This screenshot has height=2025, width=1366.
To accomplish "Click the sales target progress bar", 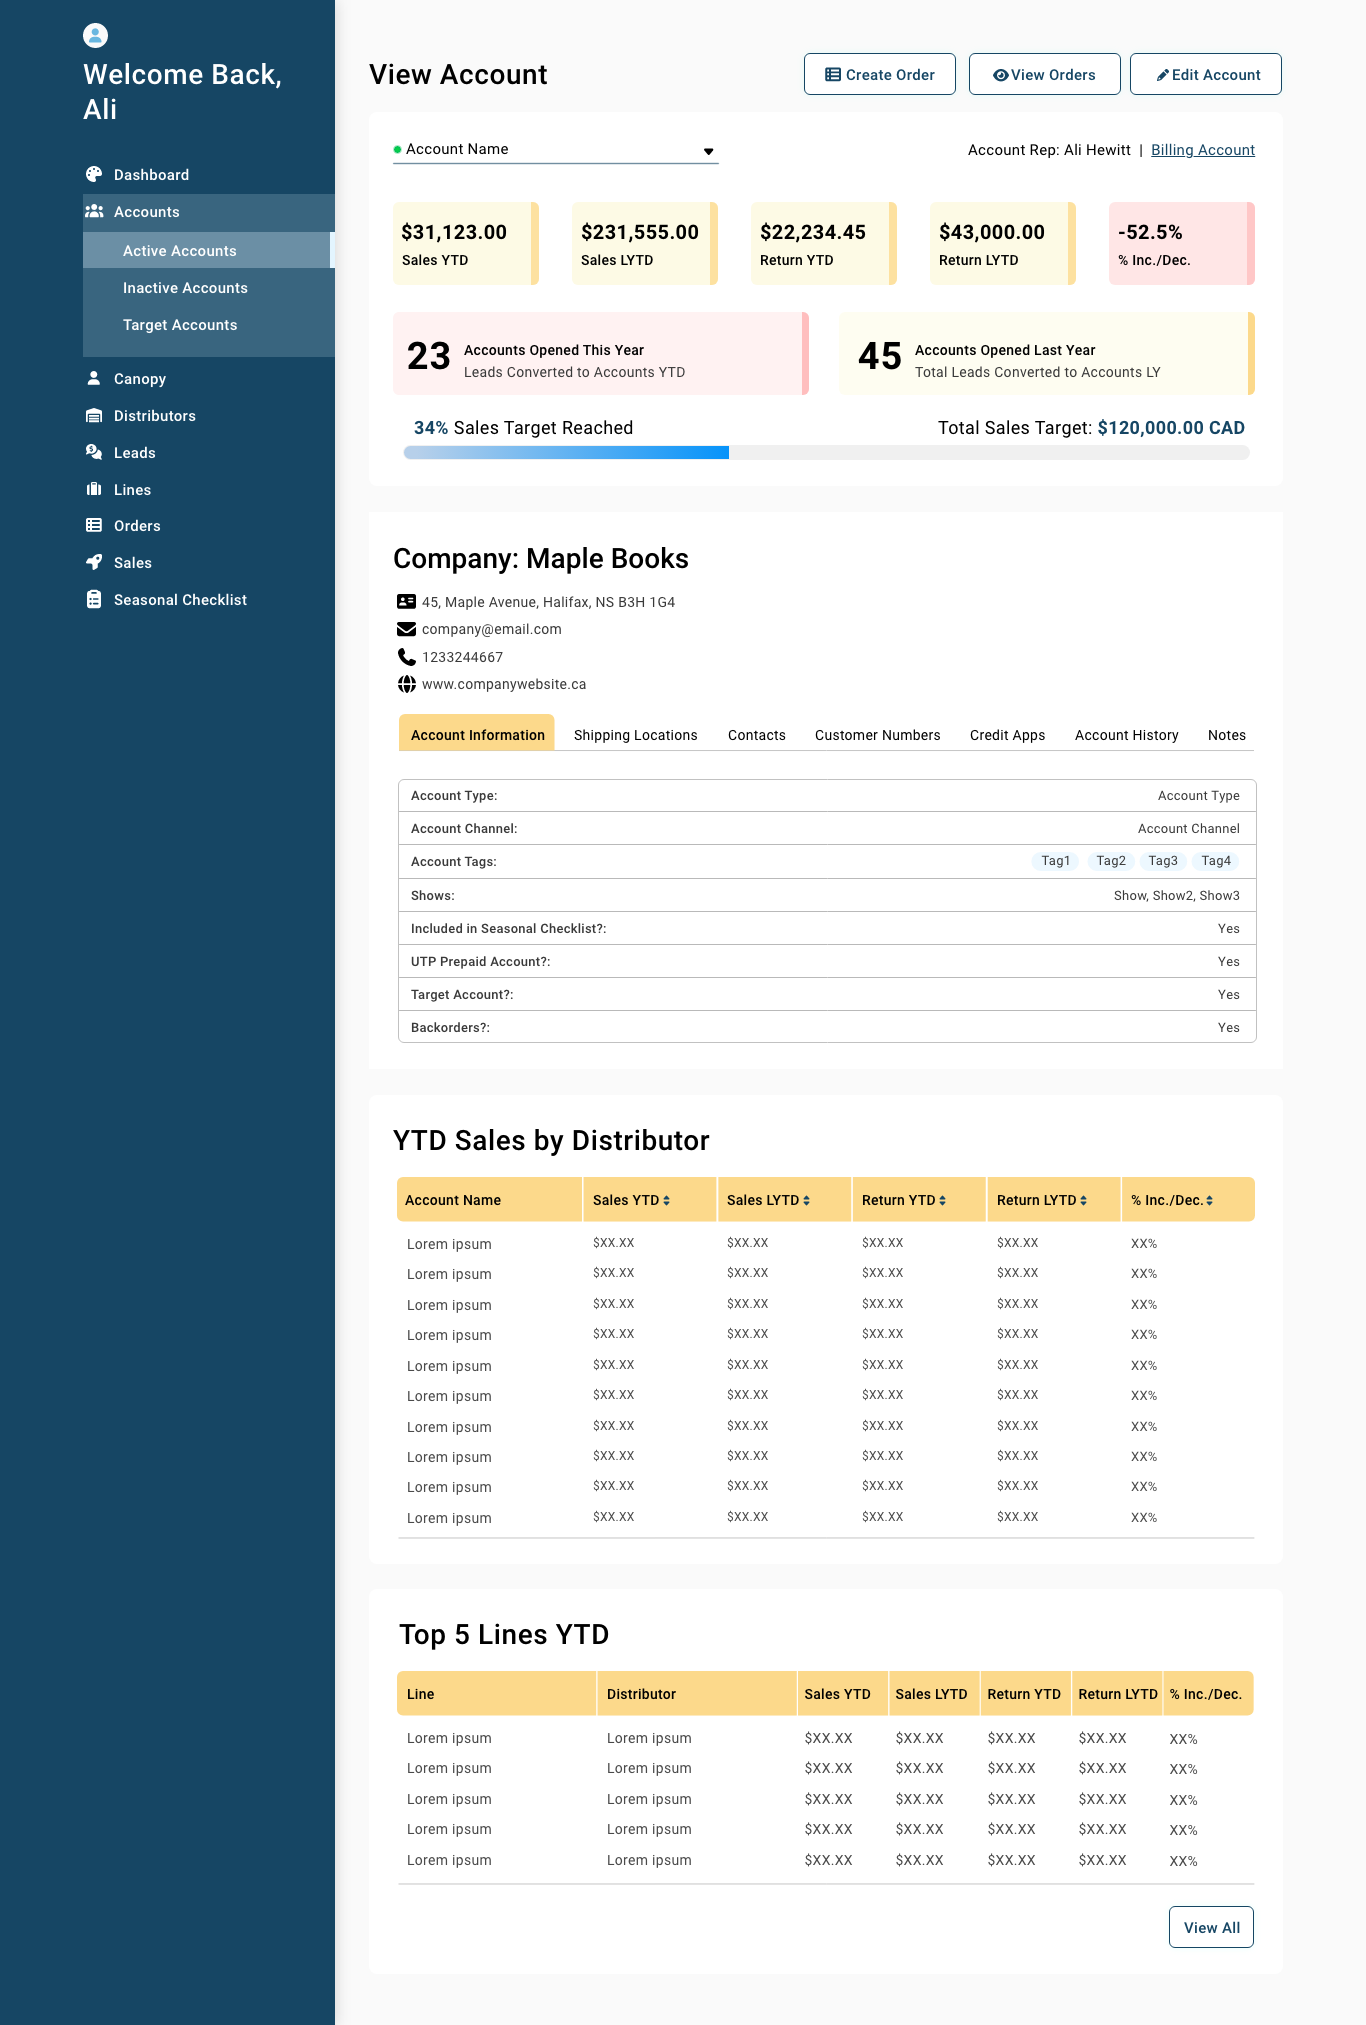I will click(827, 453).
